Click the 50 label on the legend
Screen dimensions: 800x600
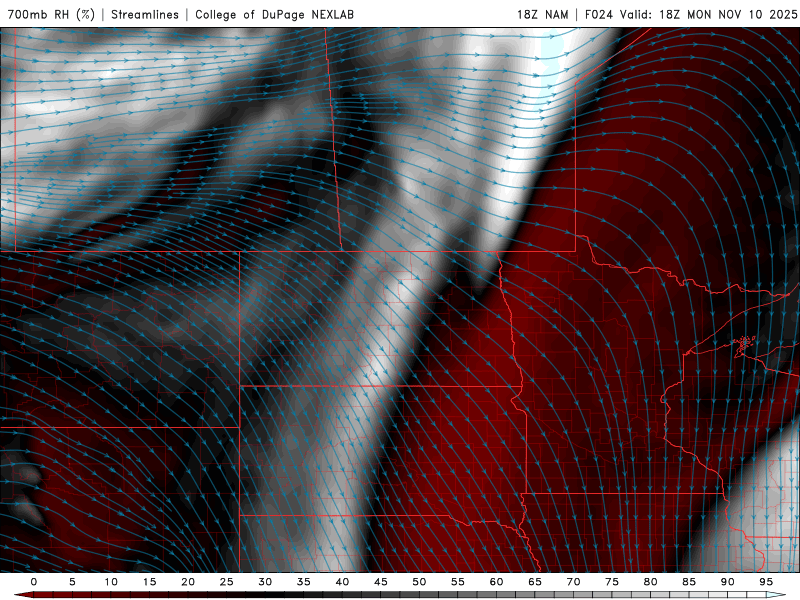point(419,582)
